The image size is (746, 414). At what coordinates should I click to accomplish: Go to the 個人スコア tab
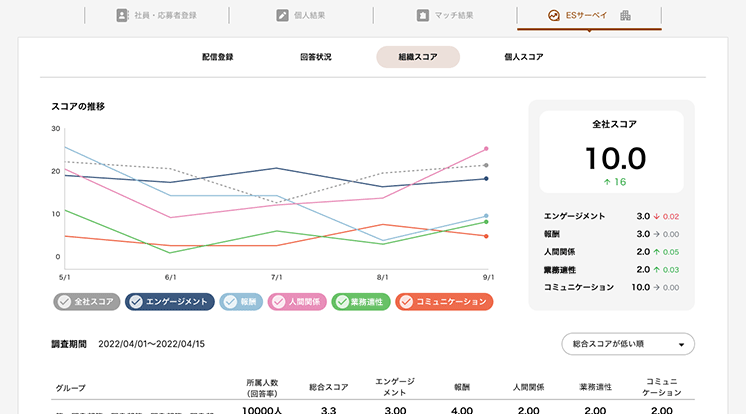[x=524, y=57]
